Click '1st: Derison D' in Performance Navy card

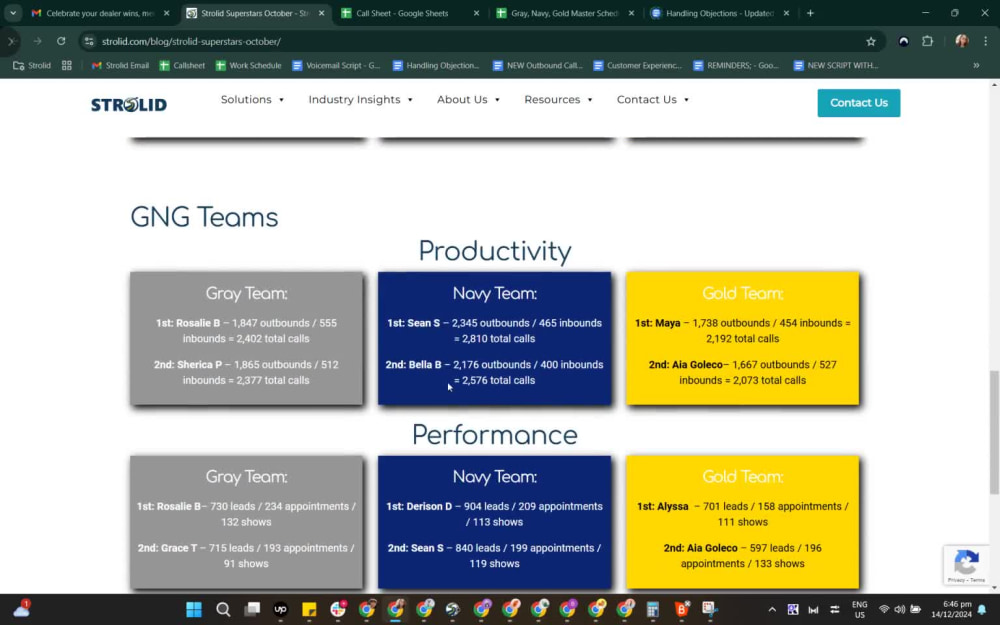tap(418, 506)
